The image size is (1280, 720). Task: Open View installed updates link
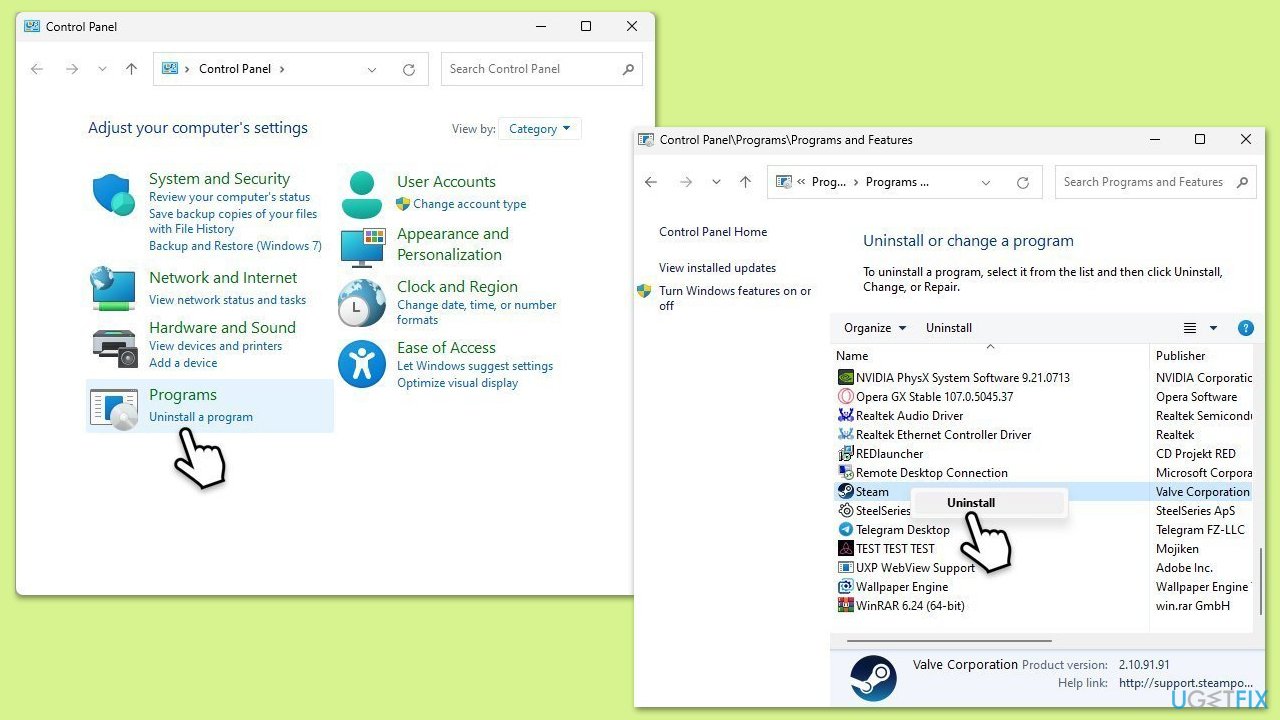click(717, 268)
